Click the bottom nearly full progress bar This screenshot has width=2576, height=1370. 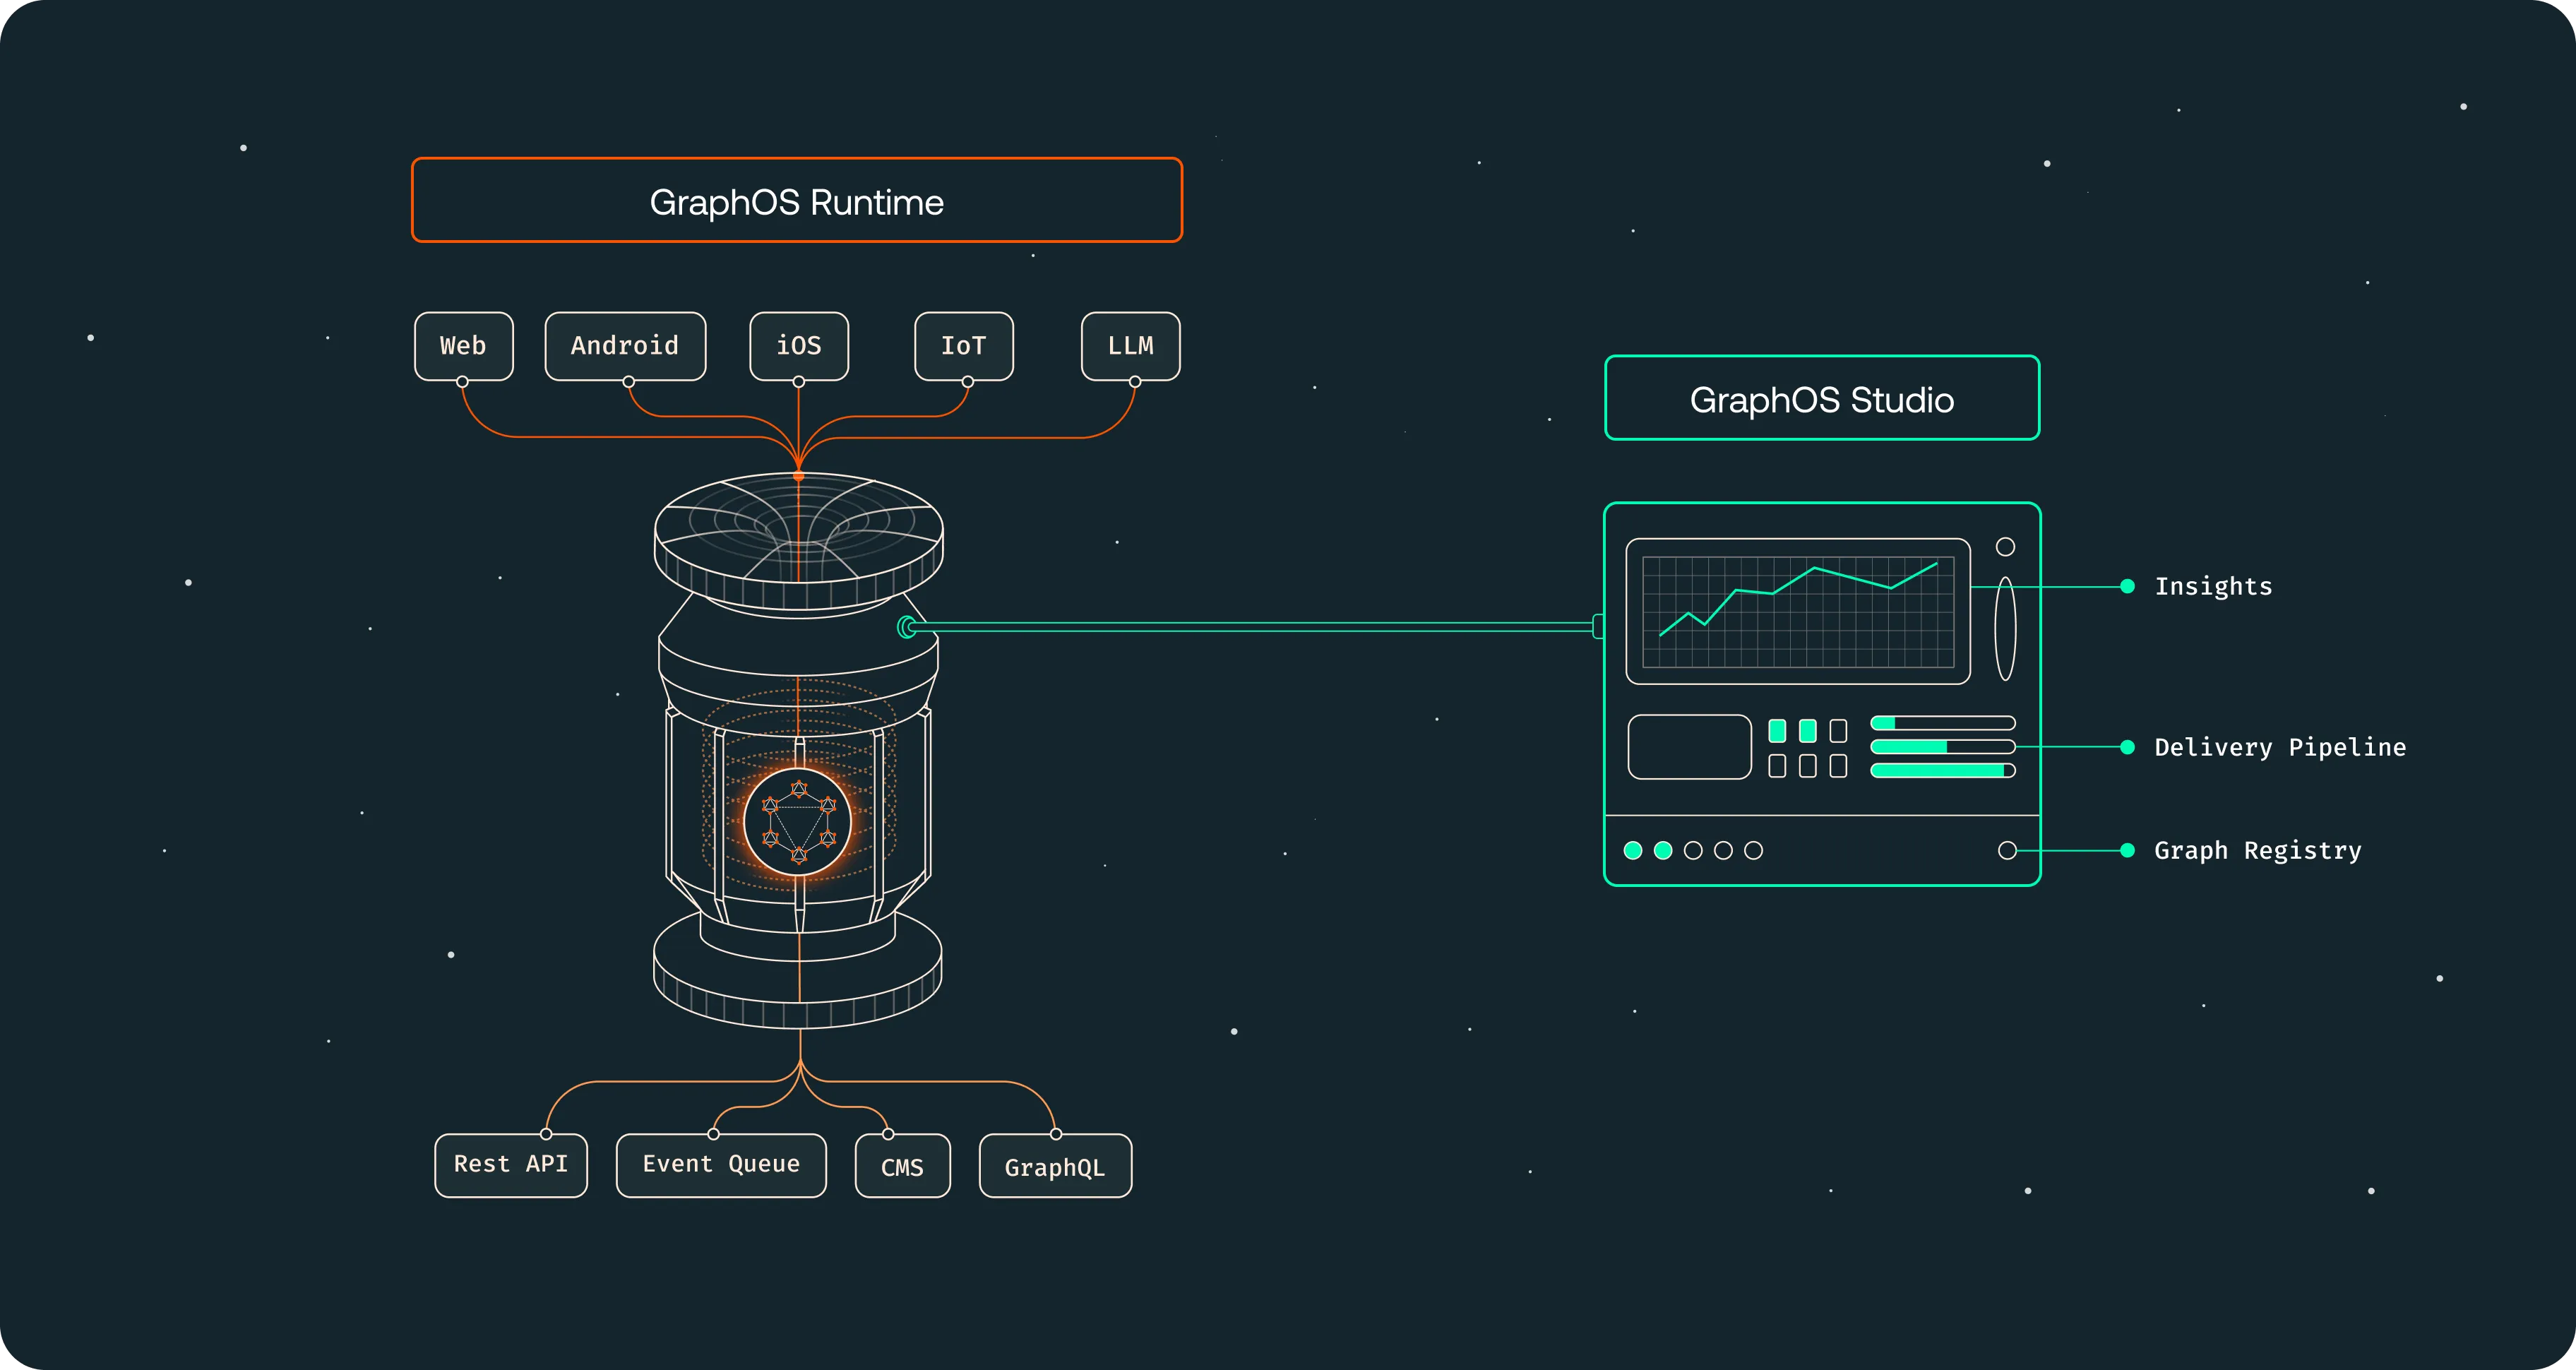(x=1943, y=771)
